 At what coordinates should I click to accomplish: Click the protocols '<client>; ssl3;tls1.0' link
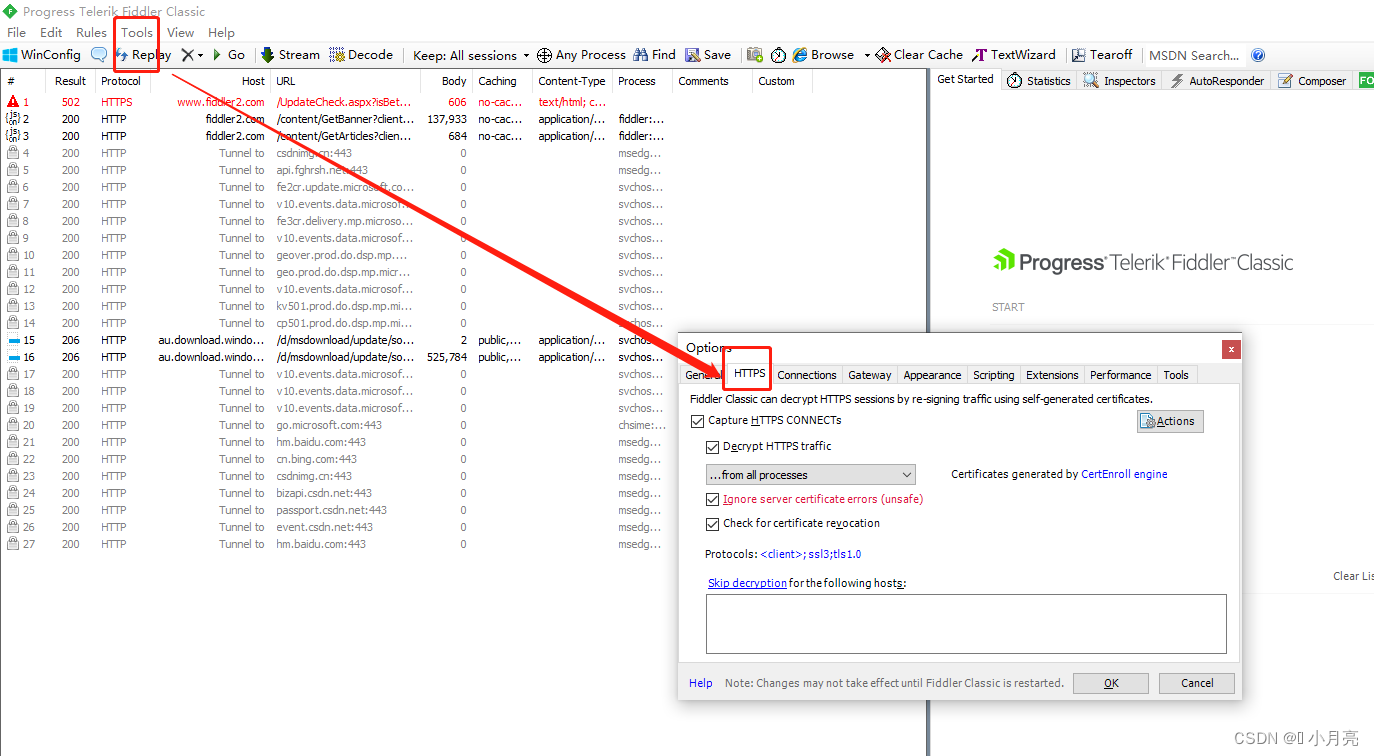coord(810,554)
